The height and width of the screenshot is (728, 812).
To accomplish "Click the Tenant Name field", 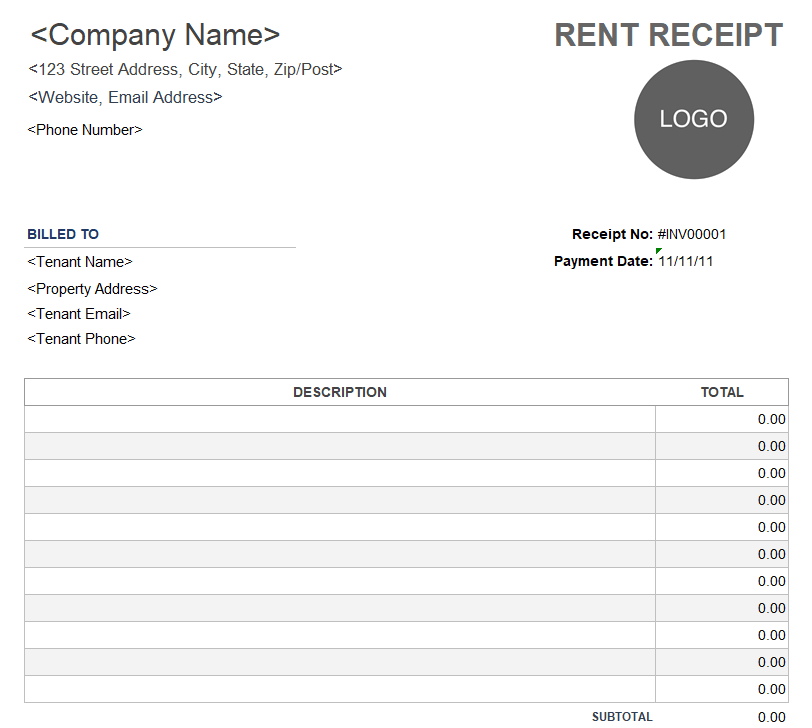I will (80, 262).
